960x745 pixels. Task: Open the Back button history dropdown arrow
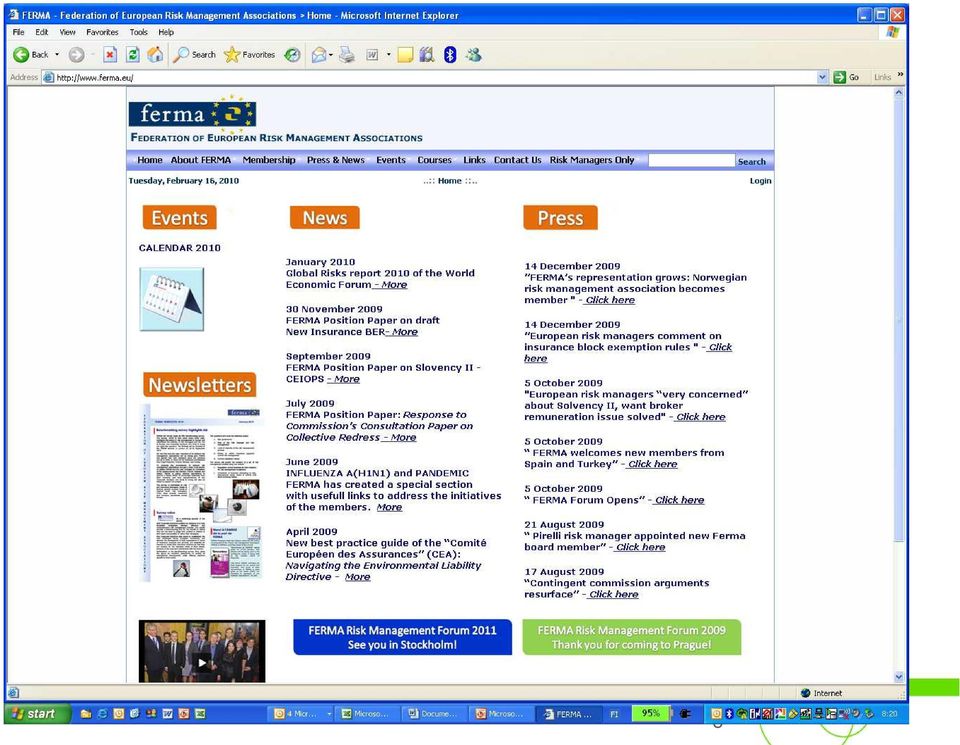(x=57, y=55)
